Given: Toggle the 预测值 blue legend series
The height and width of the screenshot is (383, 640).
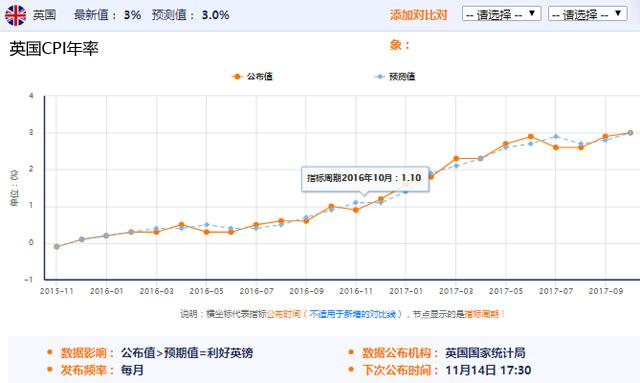Looking at the screenshot, I should tap(394, 76).
